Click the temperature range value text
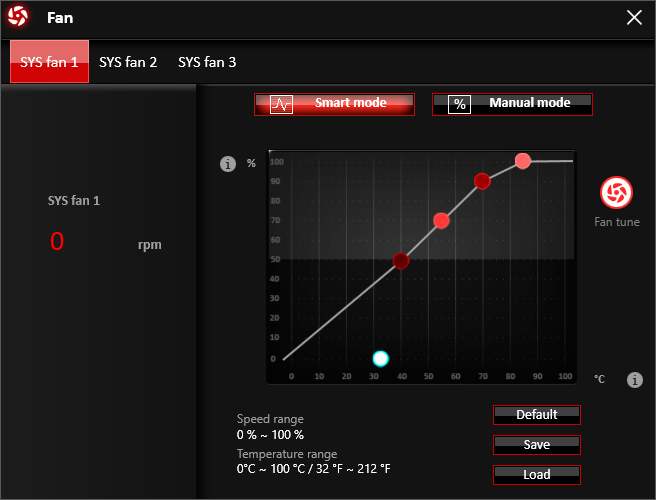Image resolution: width=656 pixels, height=500 pixels. (313, 469)
